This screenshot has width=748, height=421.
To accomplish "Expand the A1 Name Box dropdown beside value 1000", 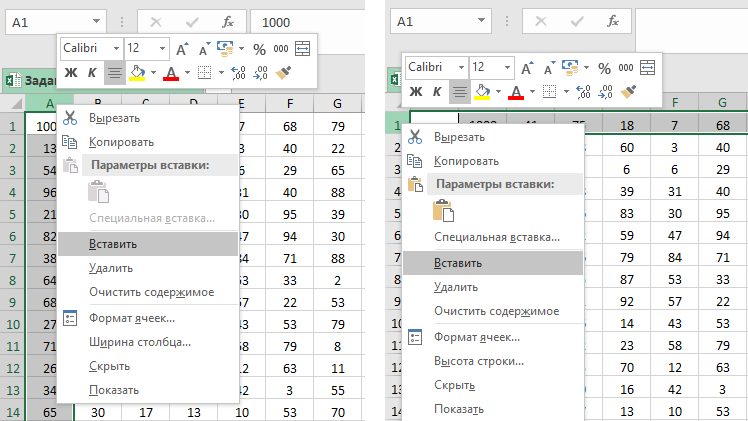I will point(96,21).
